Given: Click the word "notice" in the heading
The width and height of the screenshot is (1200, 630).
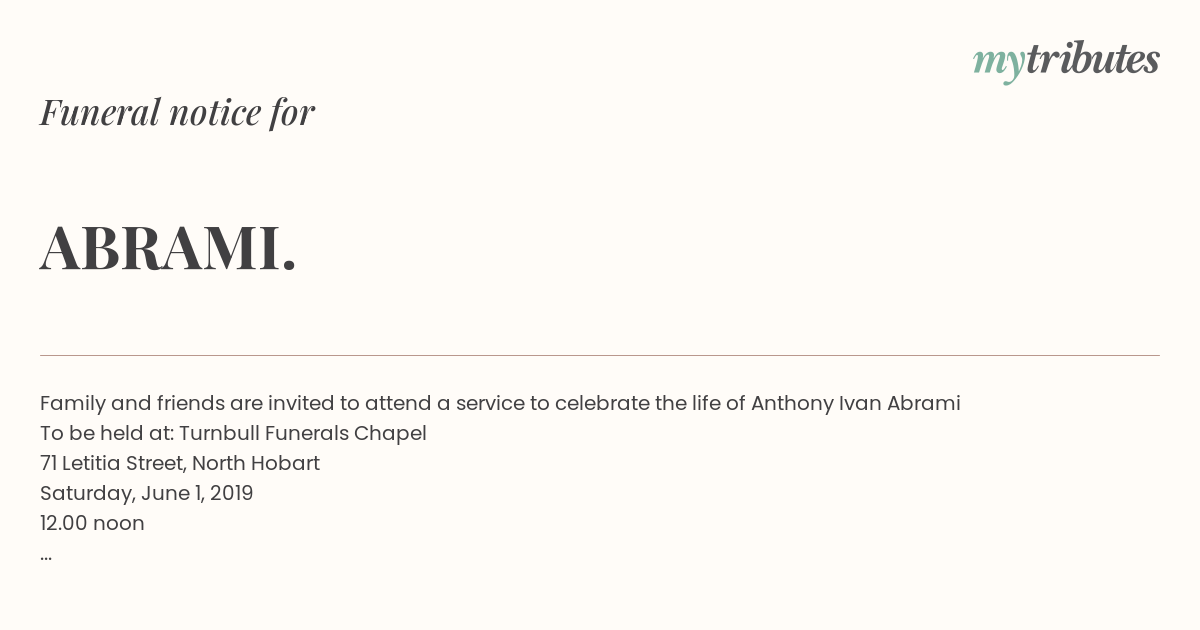Looking at the screenshot, I should click(x=215, y=112).
